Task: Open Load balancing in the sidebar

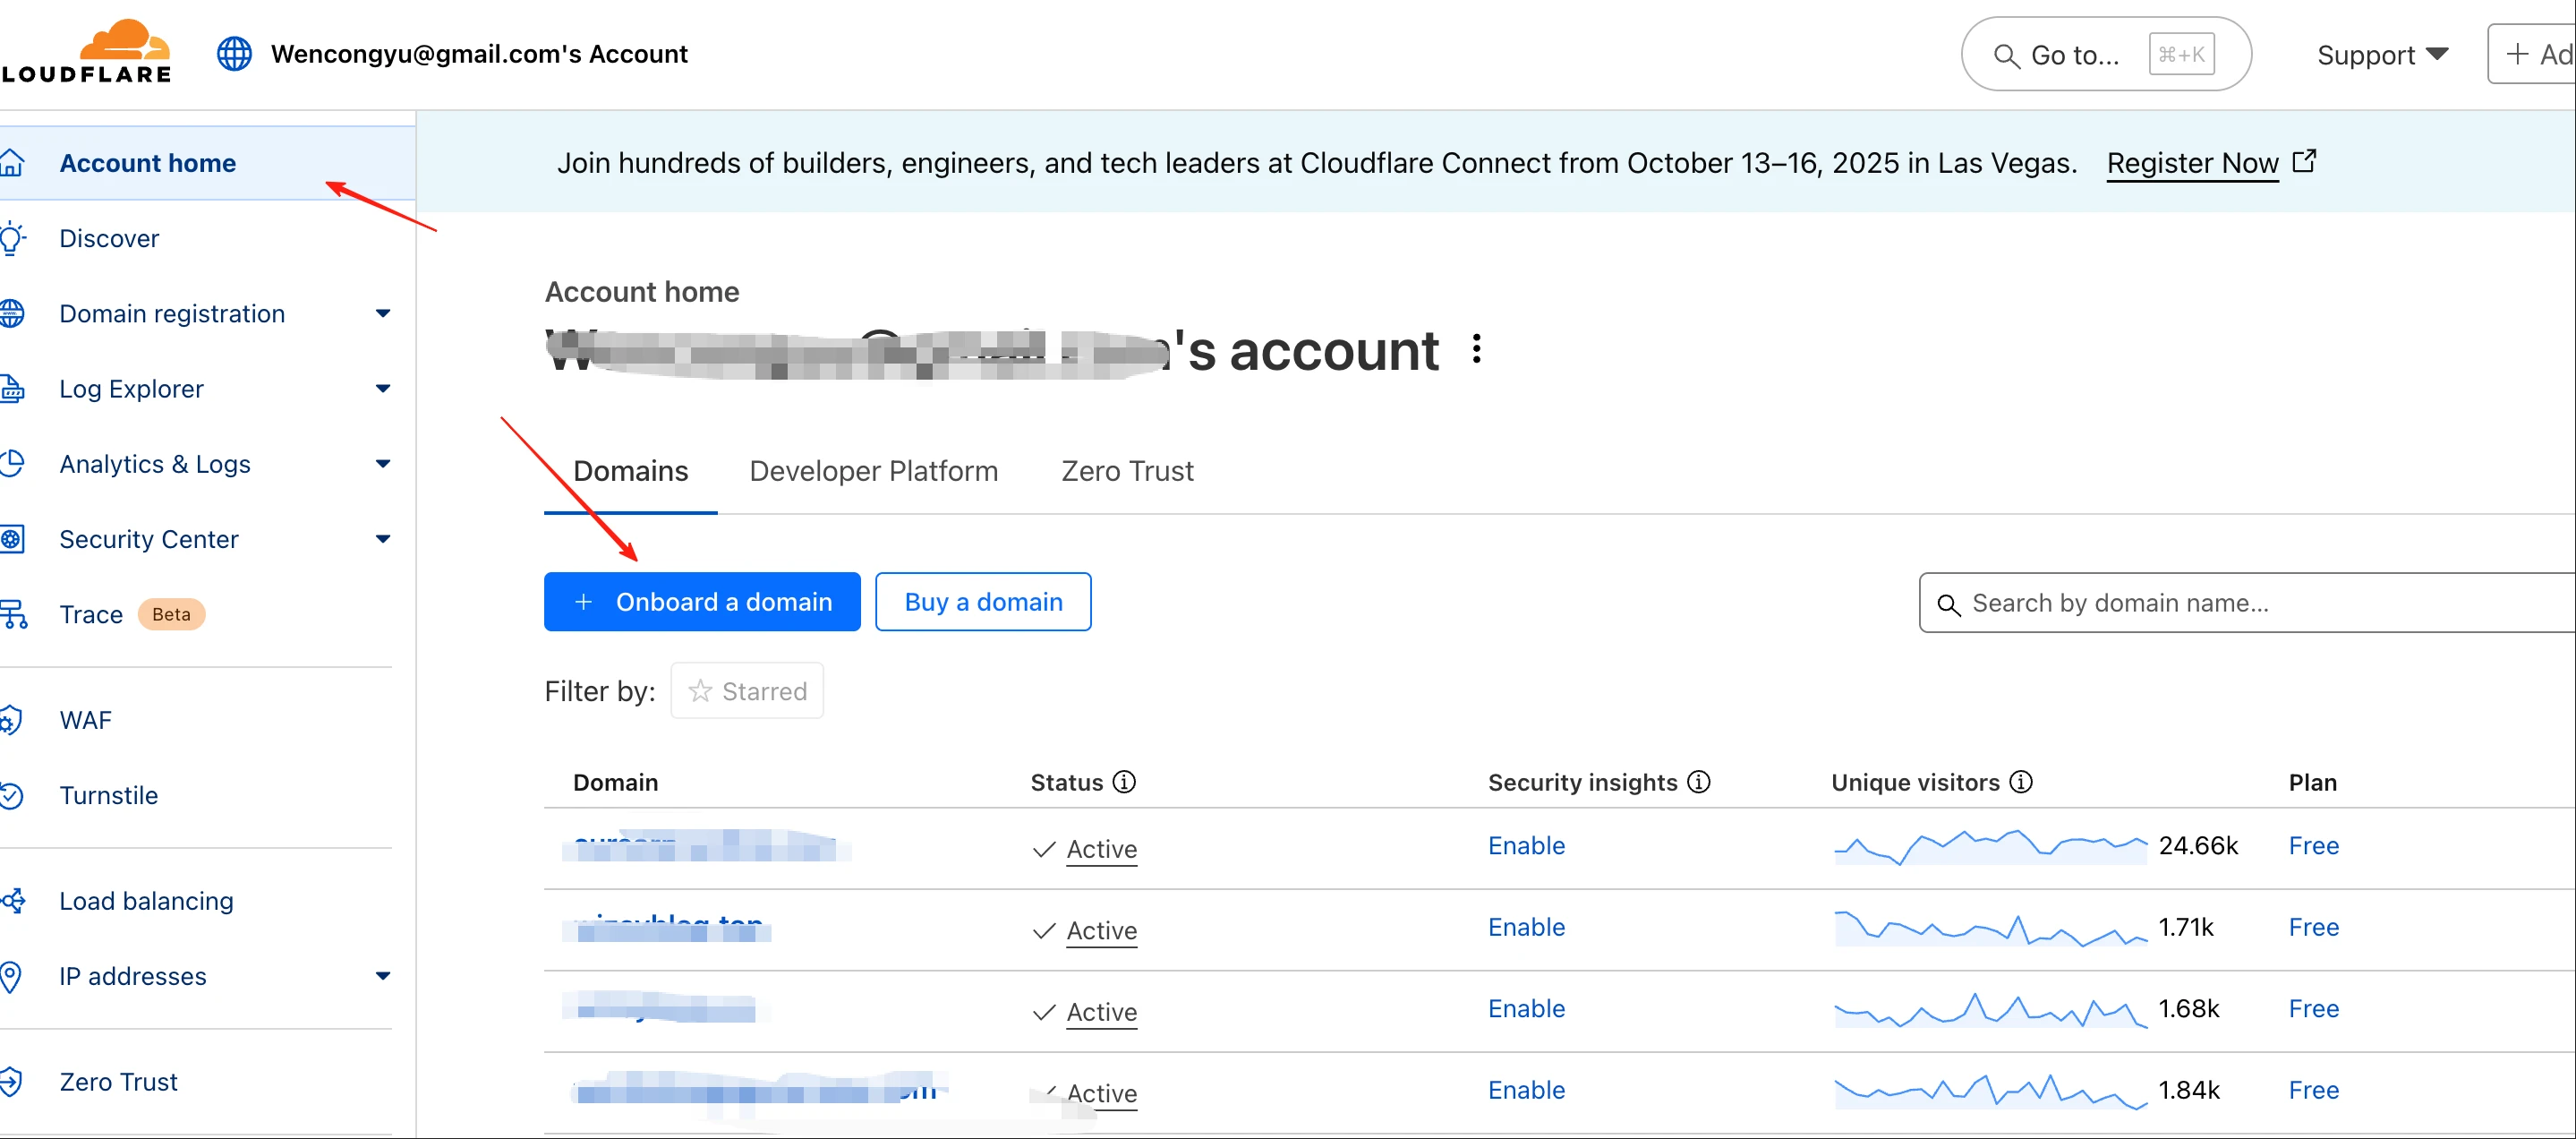Action: click(146, 901)
